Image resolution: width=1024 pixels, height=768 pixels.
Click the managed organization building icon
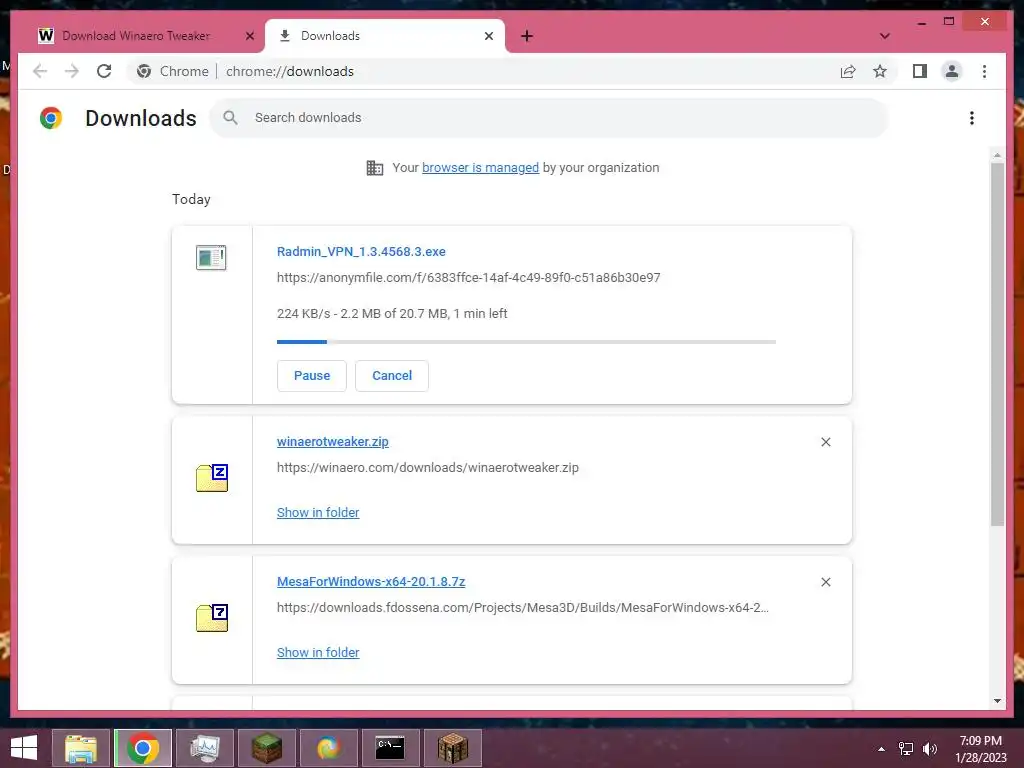[375, 168]
